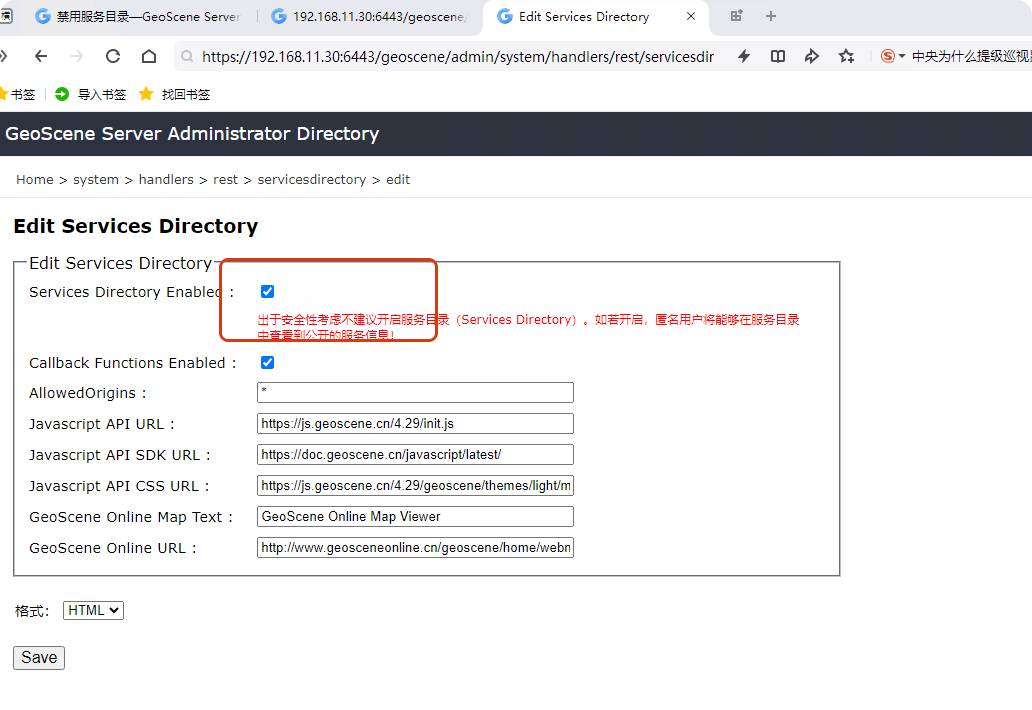The width and height of the screenshot is (1032, 710).
Task: Click the share arrow icon
Action: pos(812,57)
